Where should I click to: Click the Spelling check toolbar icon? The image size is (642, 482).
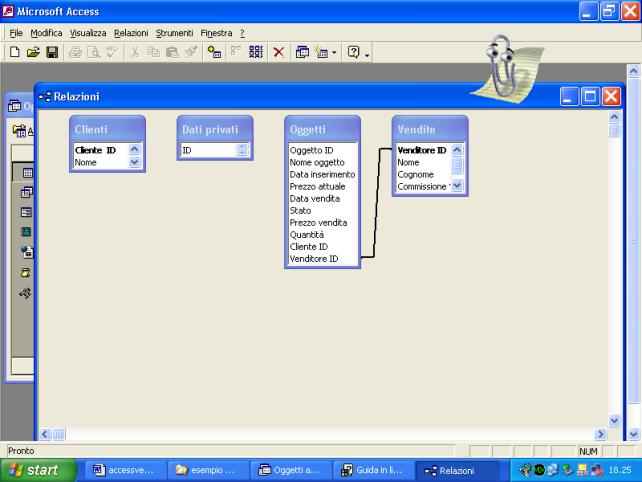coord(112,52)
